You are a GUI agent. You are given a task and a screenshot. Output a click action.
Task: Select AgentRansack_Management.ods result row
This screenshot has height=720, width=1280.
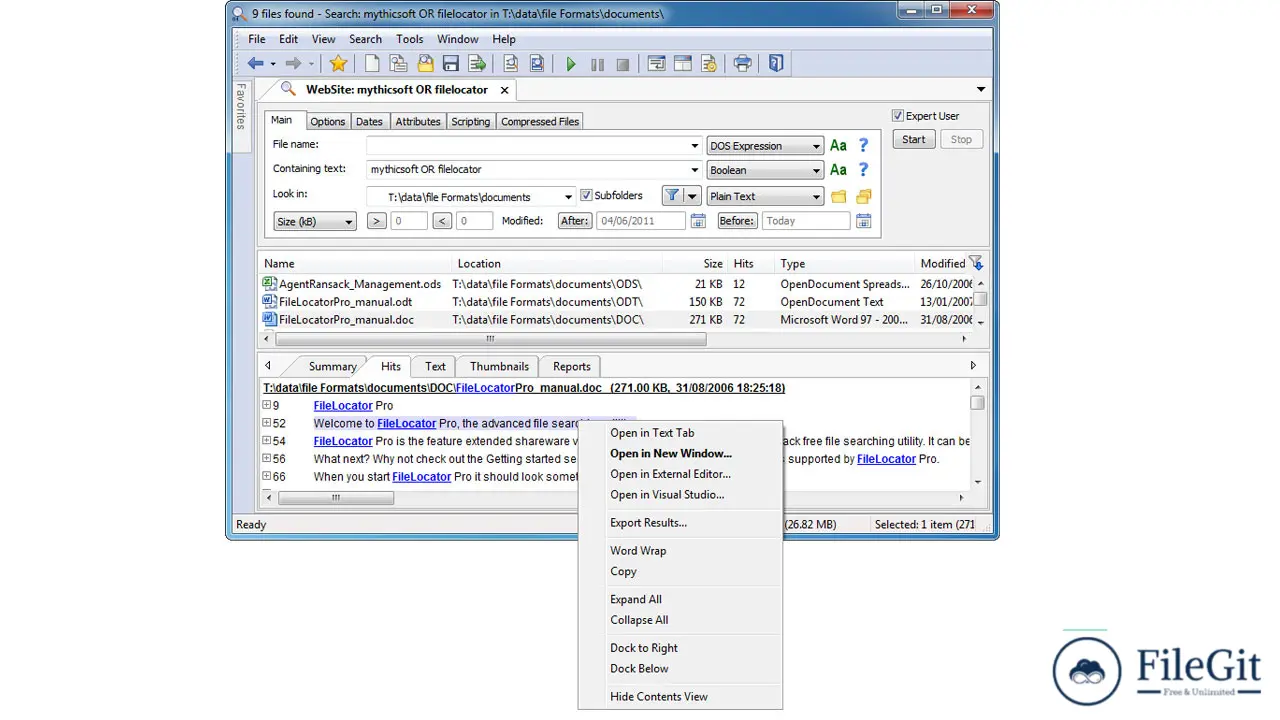click(x=617, y=284)
